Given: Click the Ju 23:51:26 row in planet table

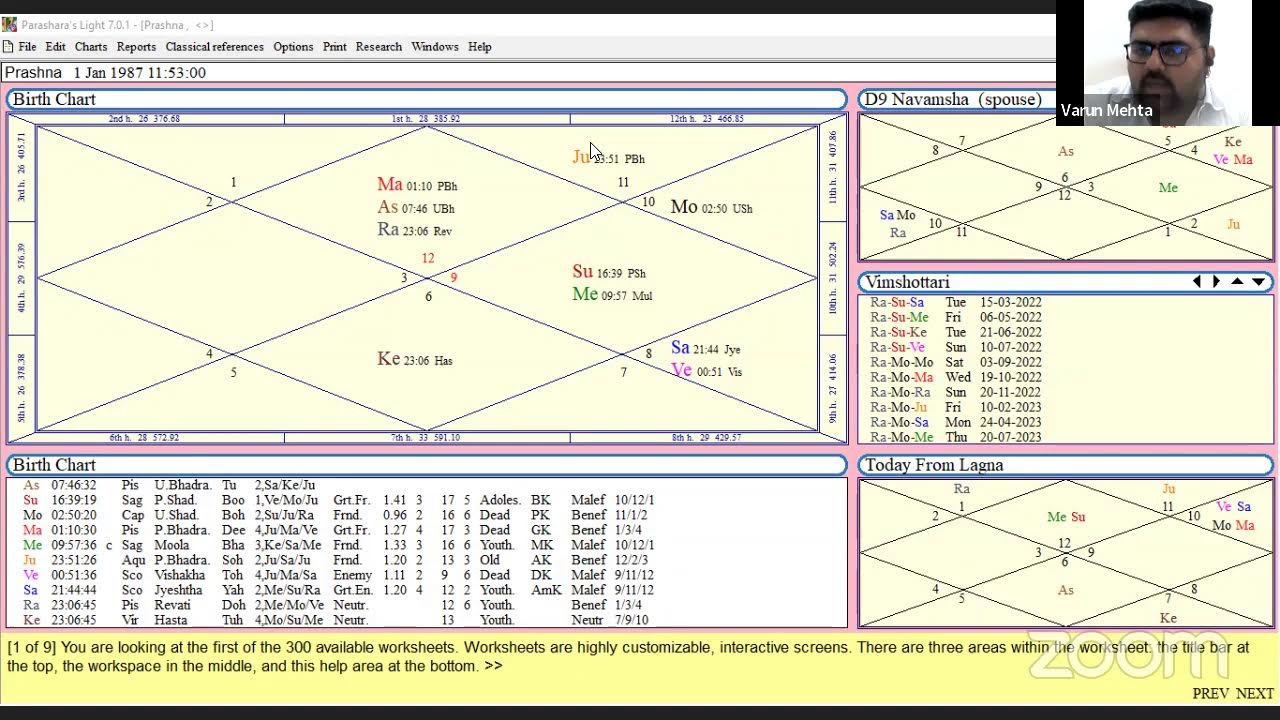Looking at the screenshot, I should [x=338, y=560].
